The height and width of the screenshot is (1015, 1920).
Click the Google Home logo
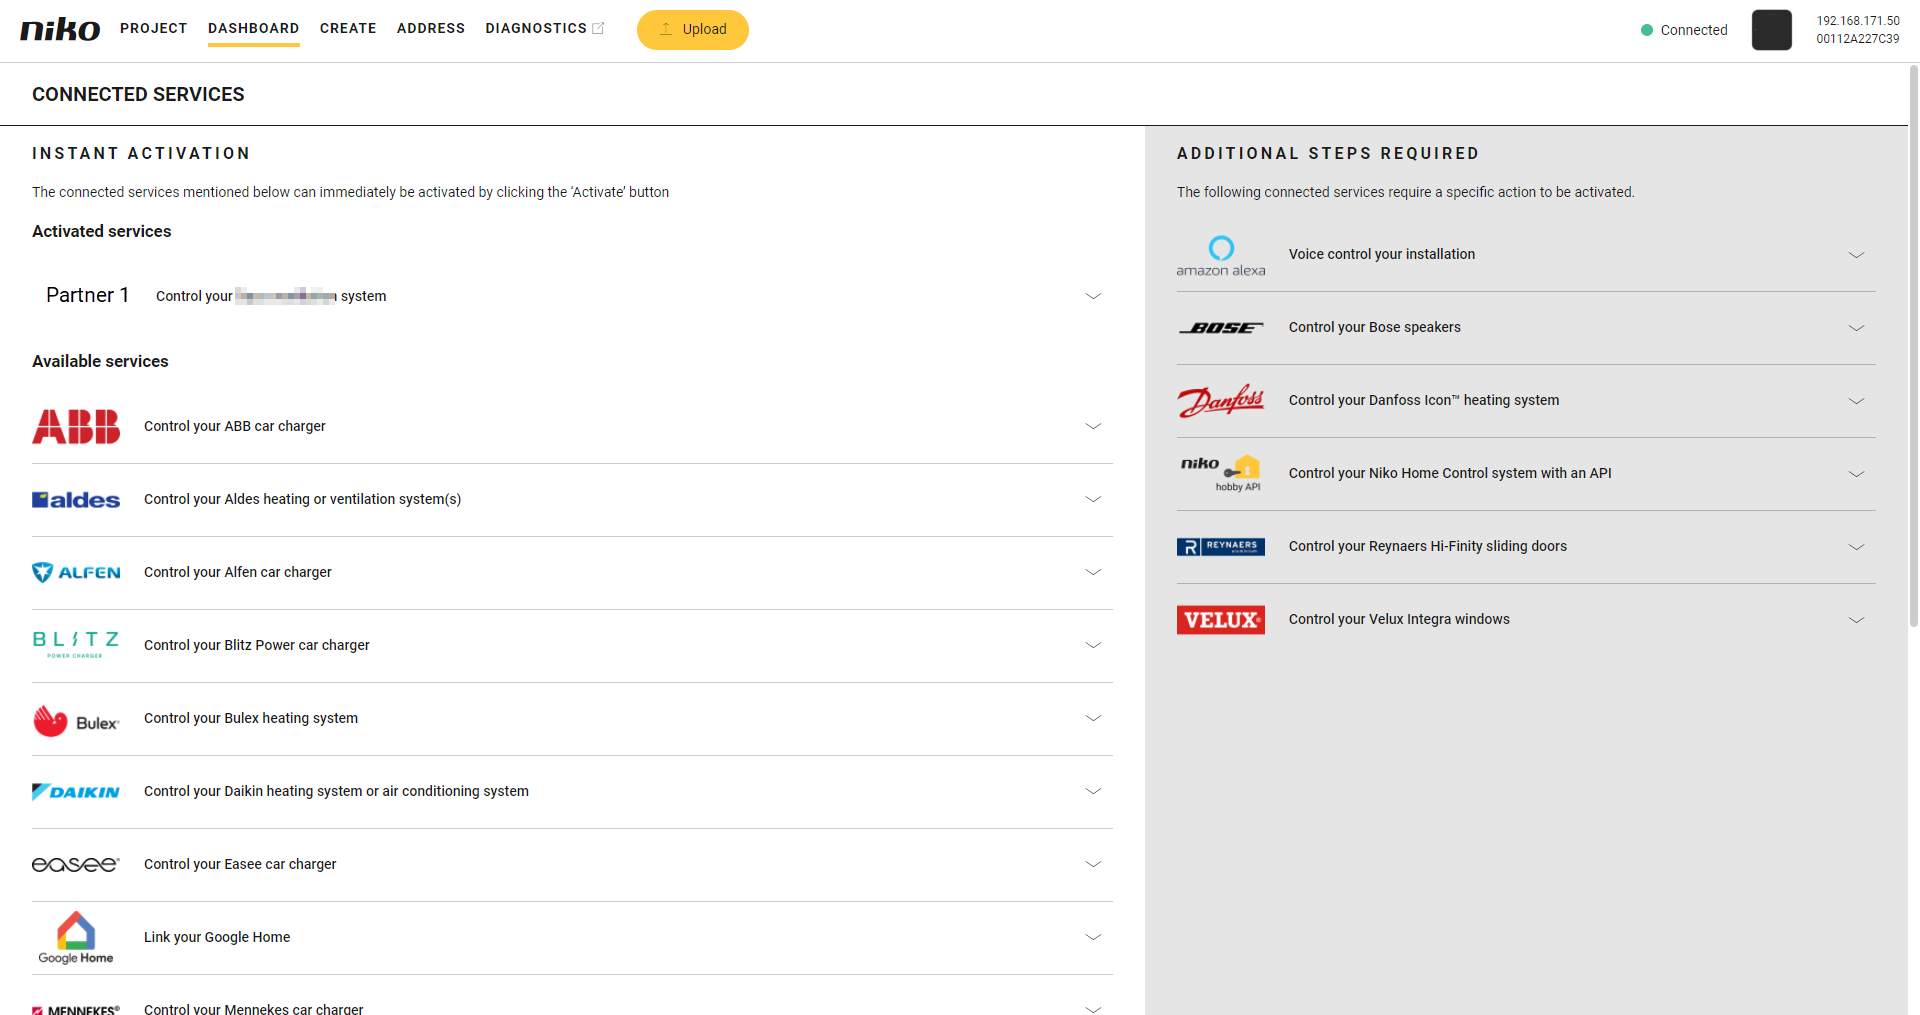(76, 937)
